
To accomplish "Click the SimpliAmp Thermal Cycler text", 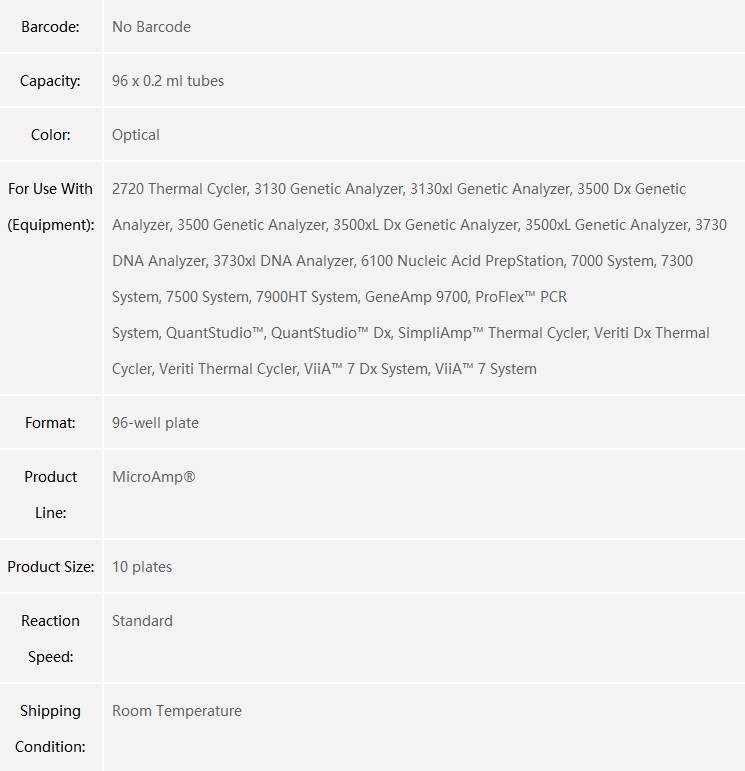I will click(x=493, y=333).
